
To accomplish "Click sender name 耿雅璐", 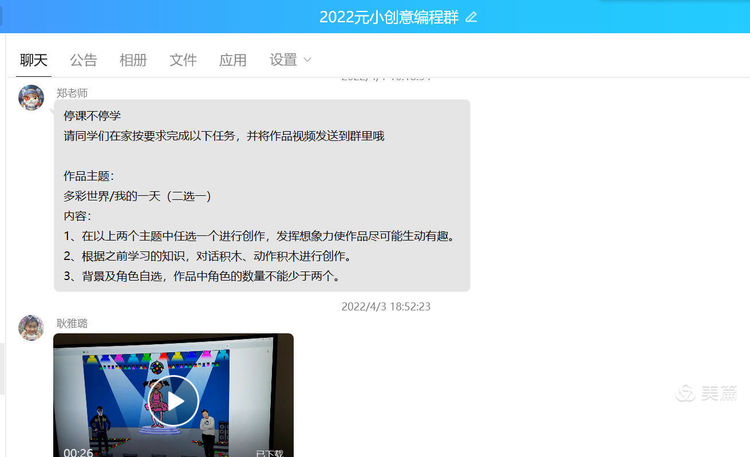I will tap(72, 323).
